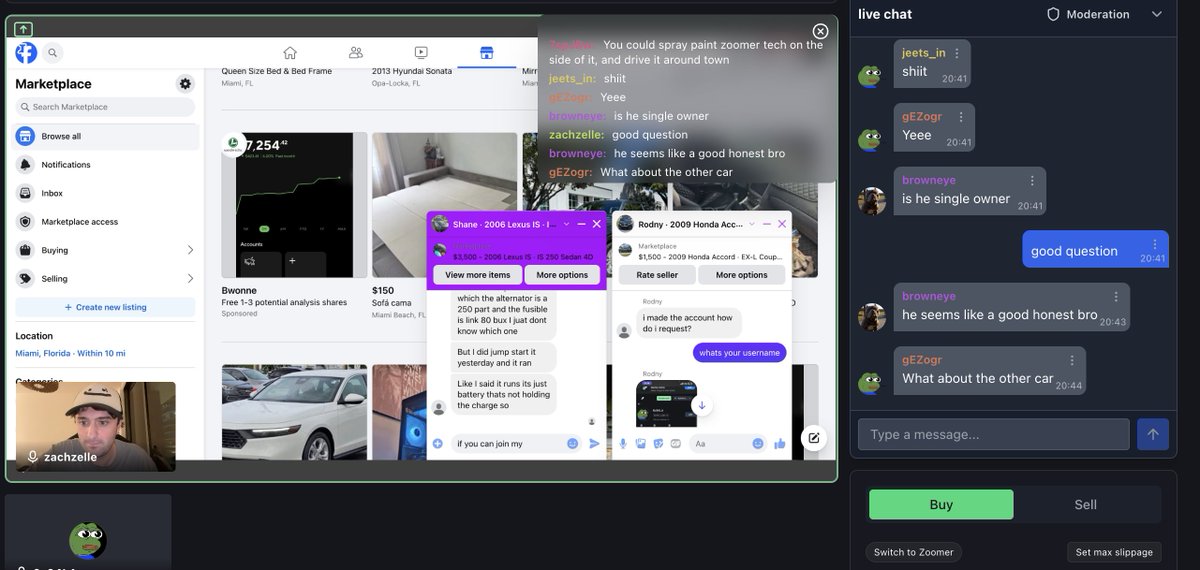Viewport: 1200px width, 570px height.
Task: Open Marketplace settings gear
Action: pyautogui.click(x=185, y=84)
